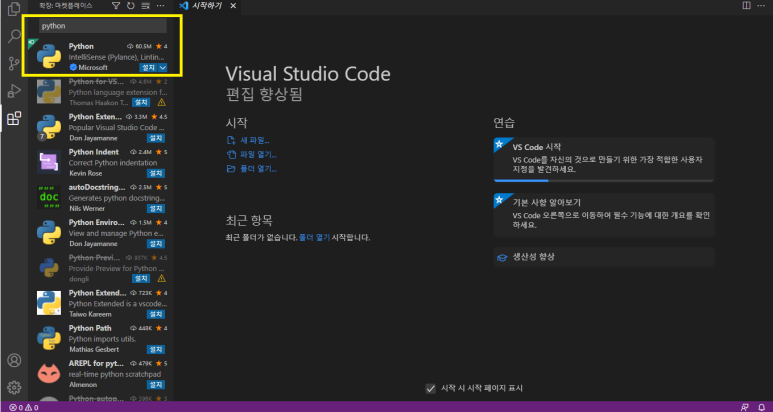Screen dimensions: 773x412
Task: Open the extensions panel more actions menu
Action: (x=160, y=6)
